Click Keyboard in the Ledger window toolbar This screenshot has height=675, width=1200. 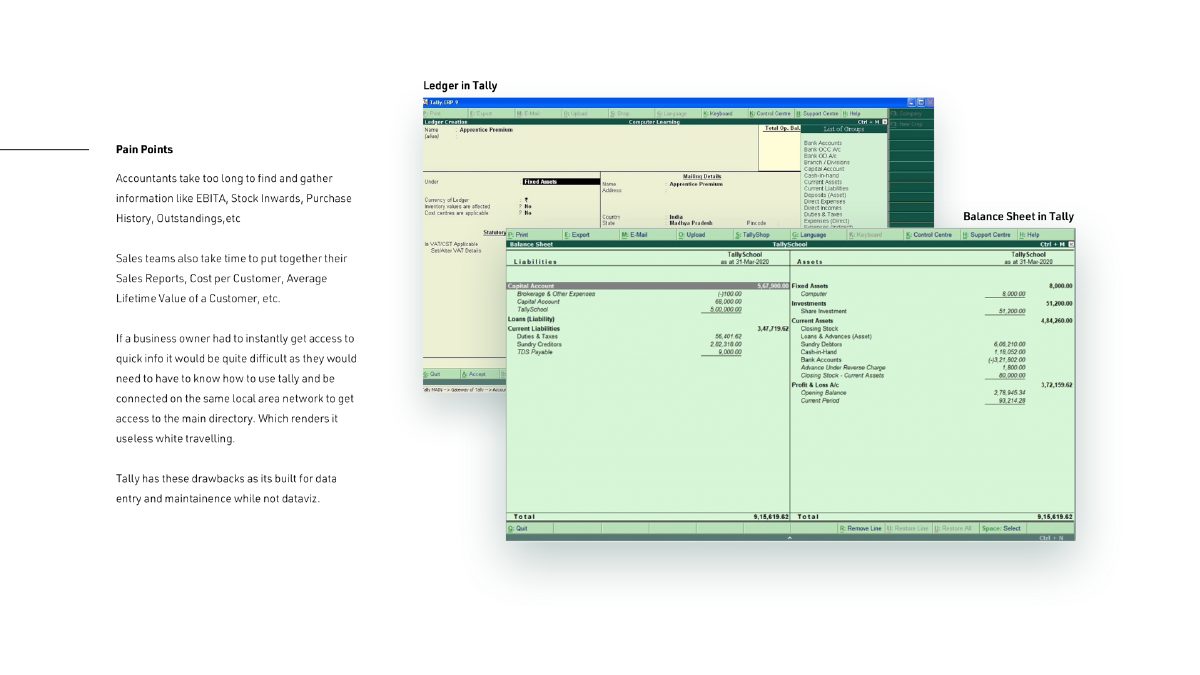click(725, 113)
